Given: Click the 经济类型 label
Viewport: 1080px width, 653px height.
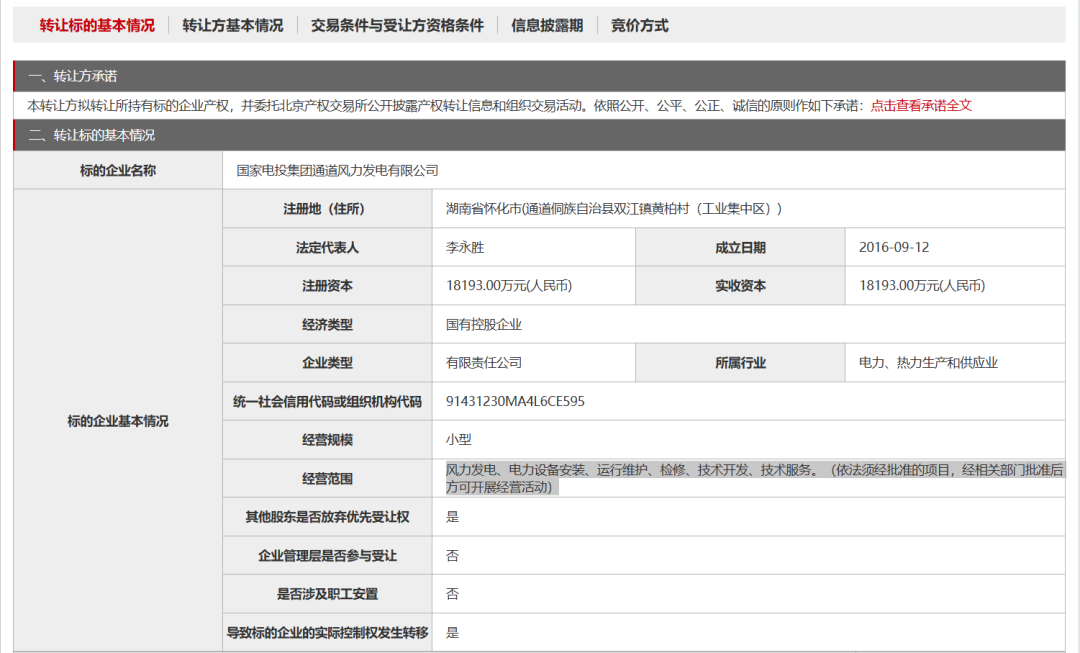Looking at the screenshot, I should point(327,324).
